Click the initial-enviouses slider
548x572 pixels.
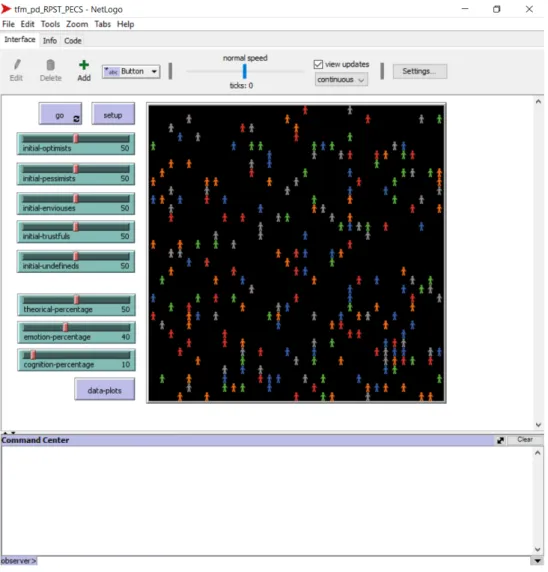(x=76, y=204)
